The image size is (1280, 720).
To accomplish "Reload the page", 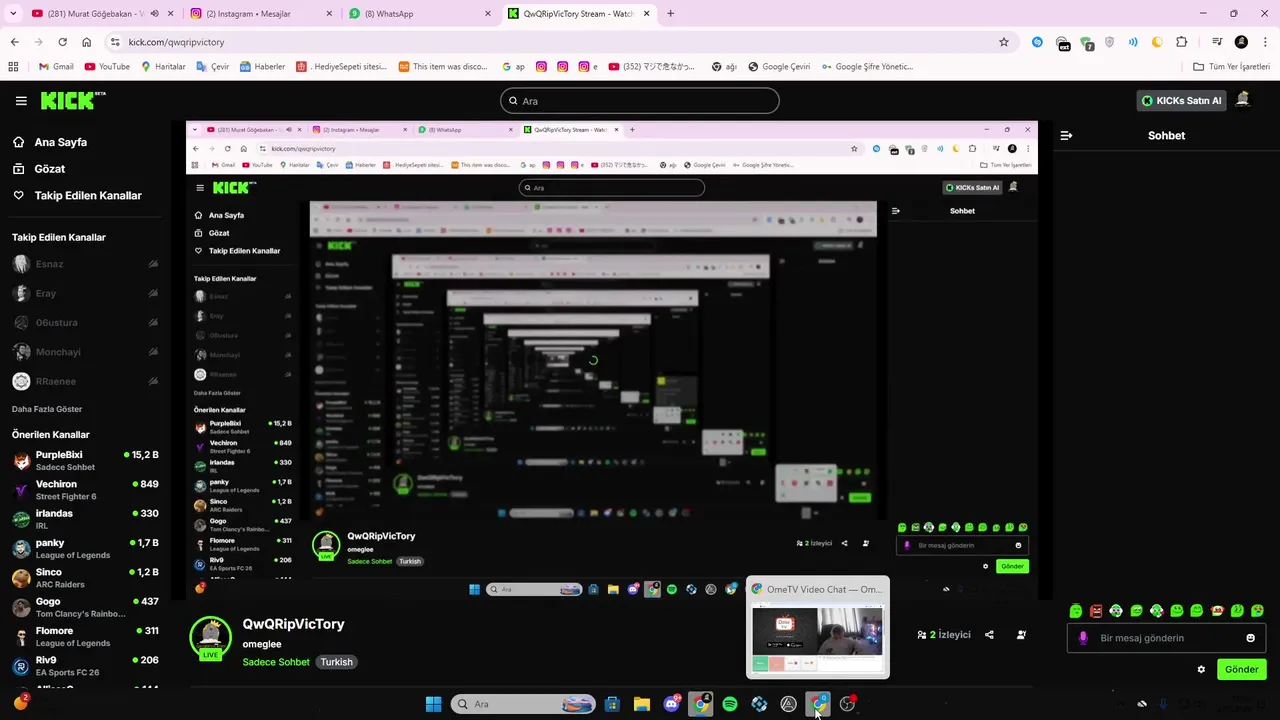I will click(x=62, y=42).
